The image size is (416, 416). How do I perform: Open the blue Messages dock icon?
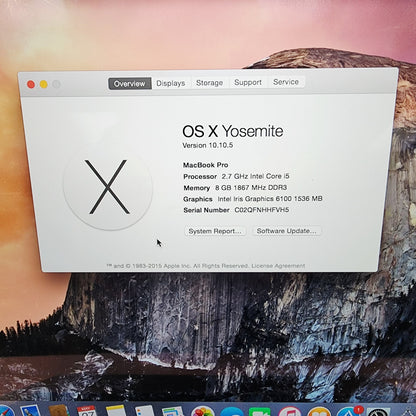pos(232,412)
